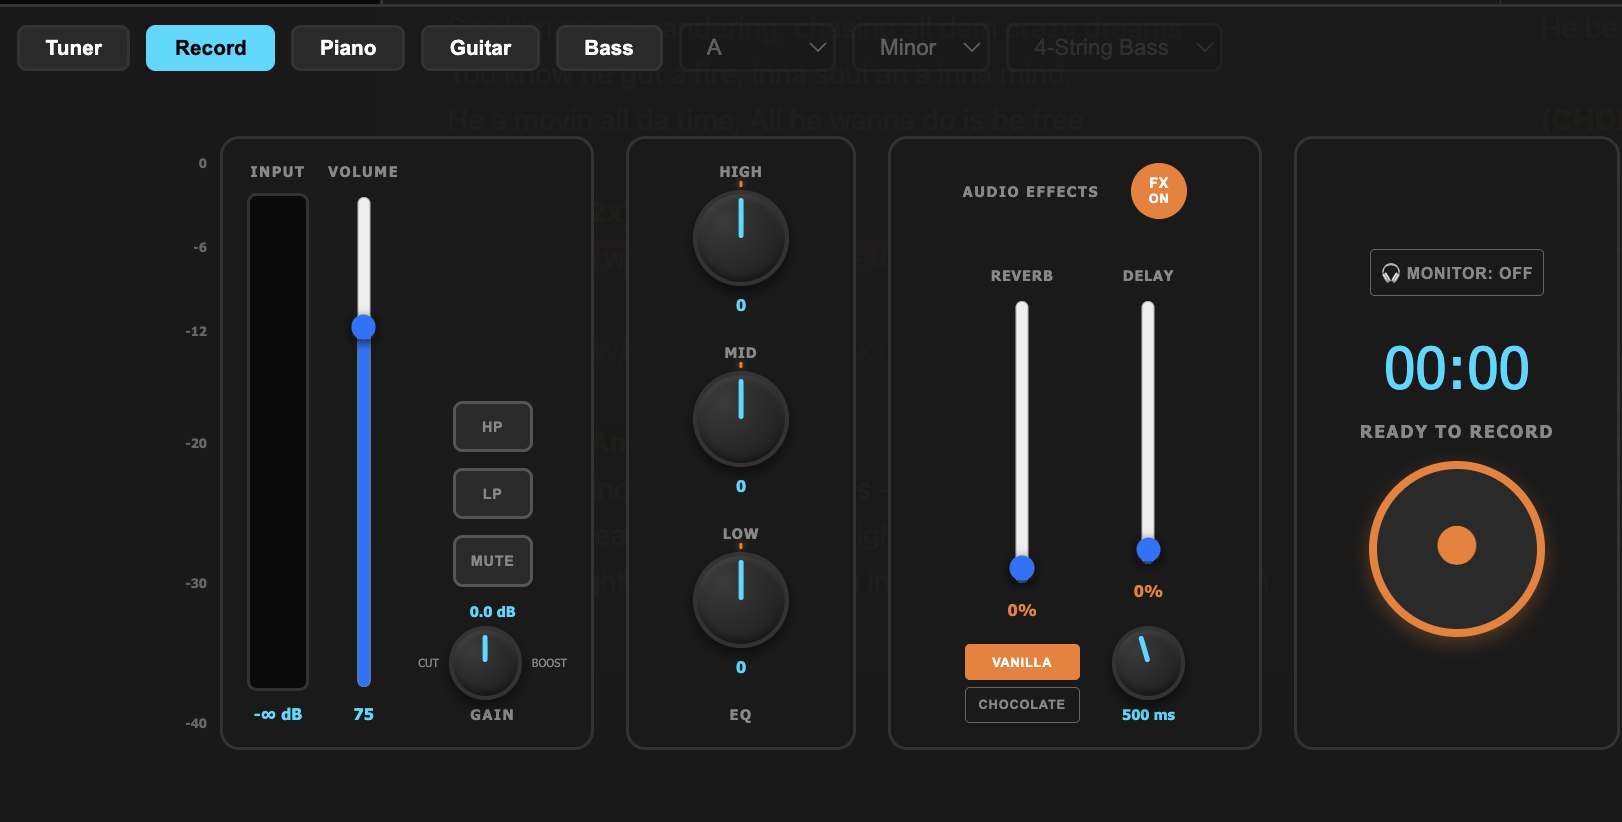Toggle headphone monitor off button
The image size is (1622, 822).
(x=1456, y=273)
